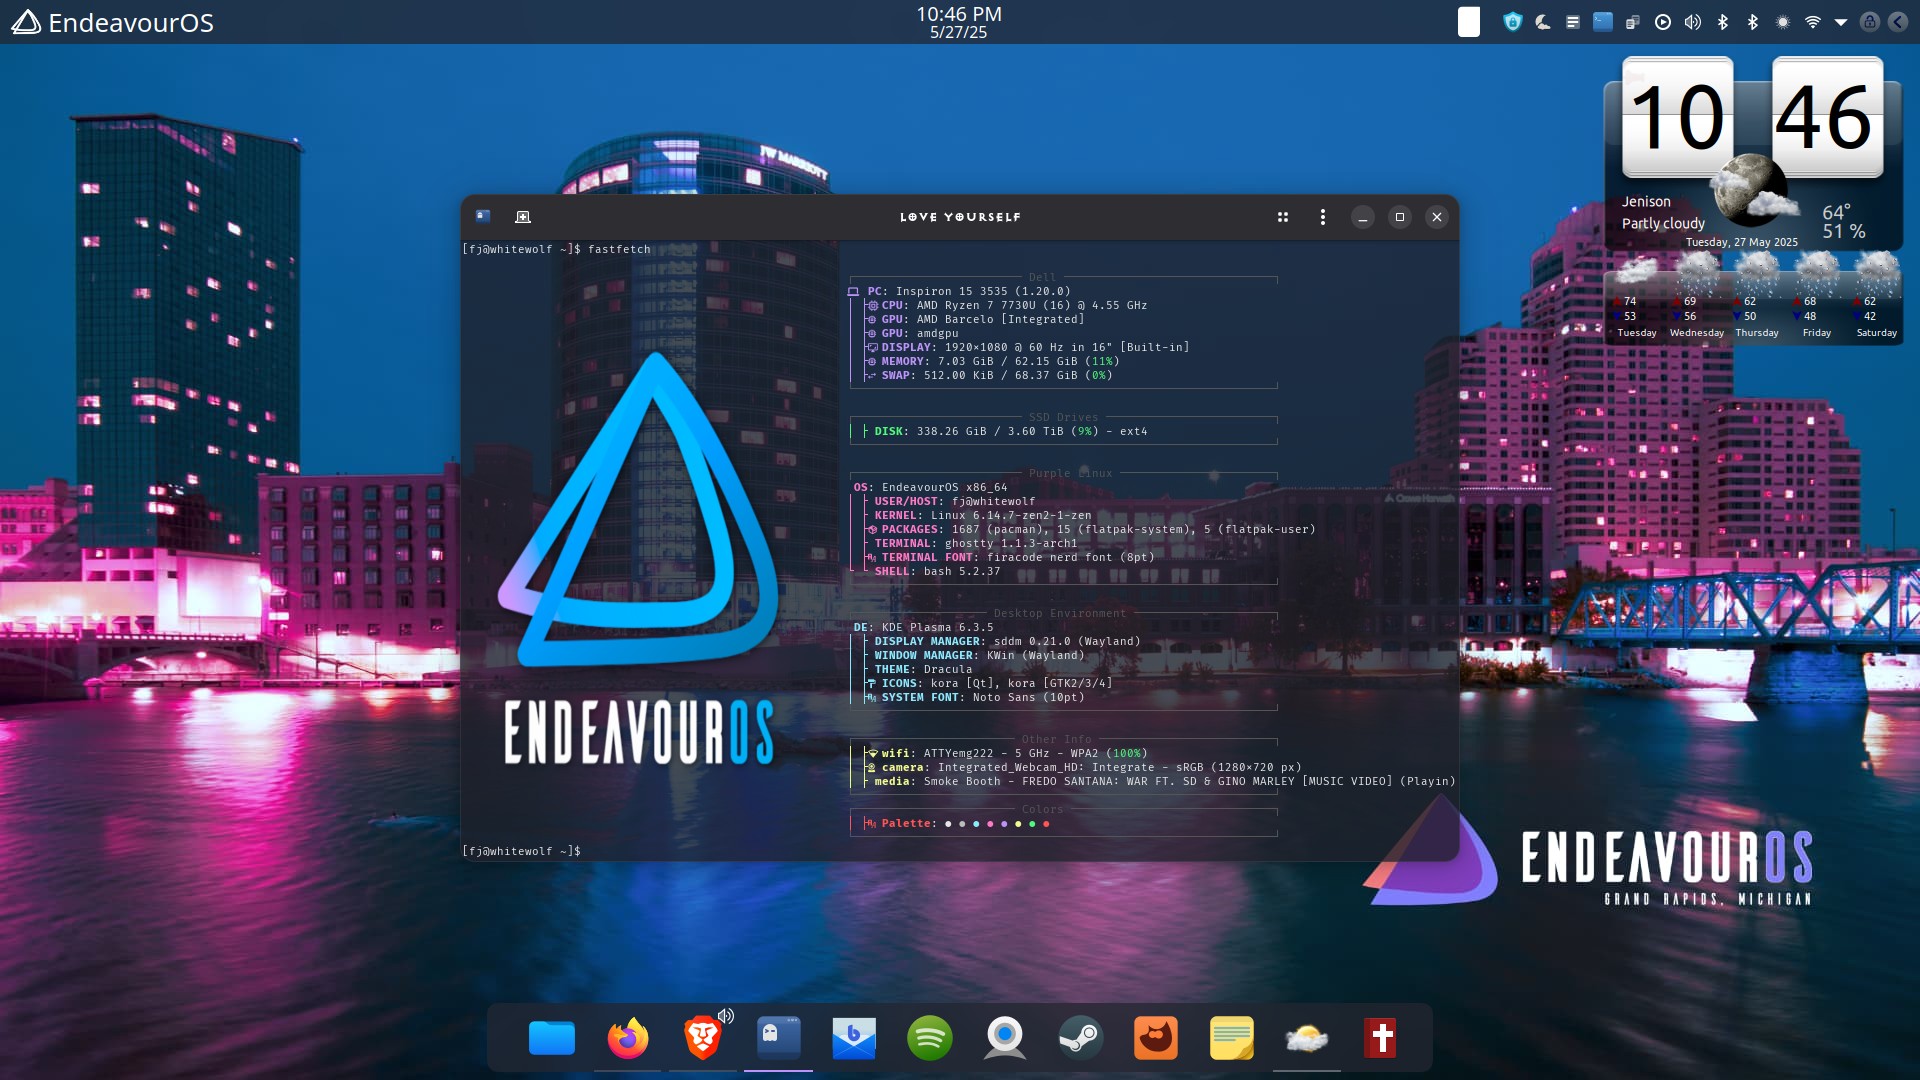Image resolution: width=1920 pixels, height=1080 pixels.
Task: Click the lock screen panel button
Action: pos(1870,22)
